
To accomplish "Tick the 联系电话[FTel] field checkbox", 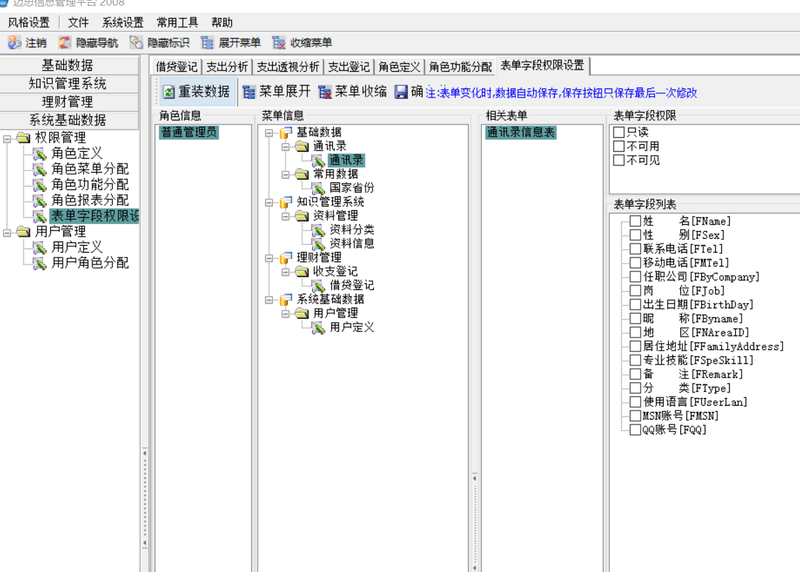I will [x=635, y=249].
